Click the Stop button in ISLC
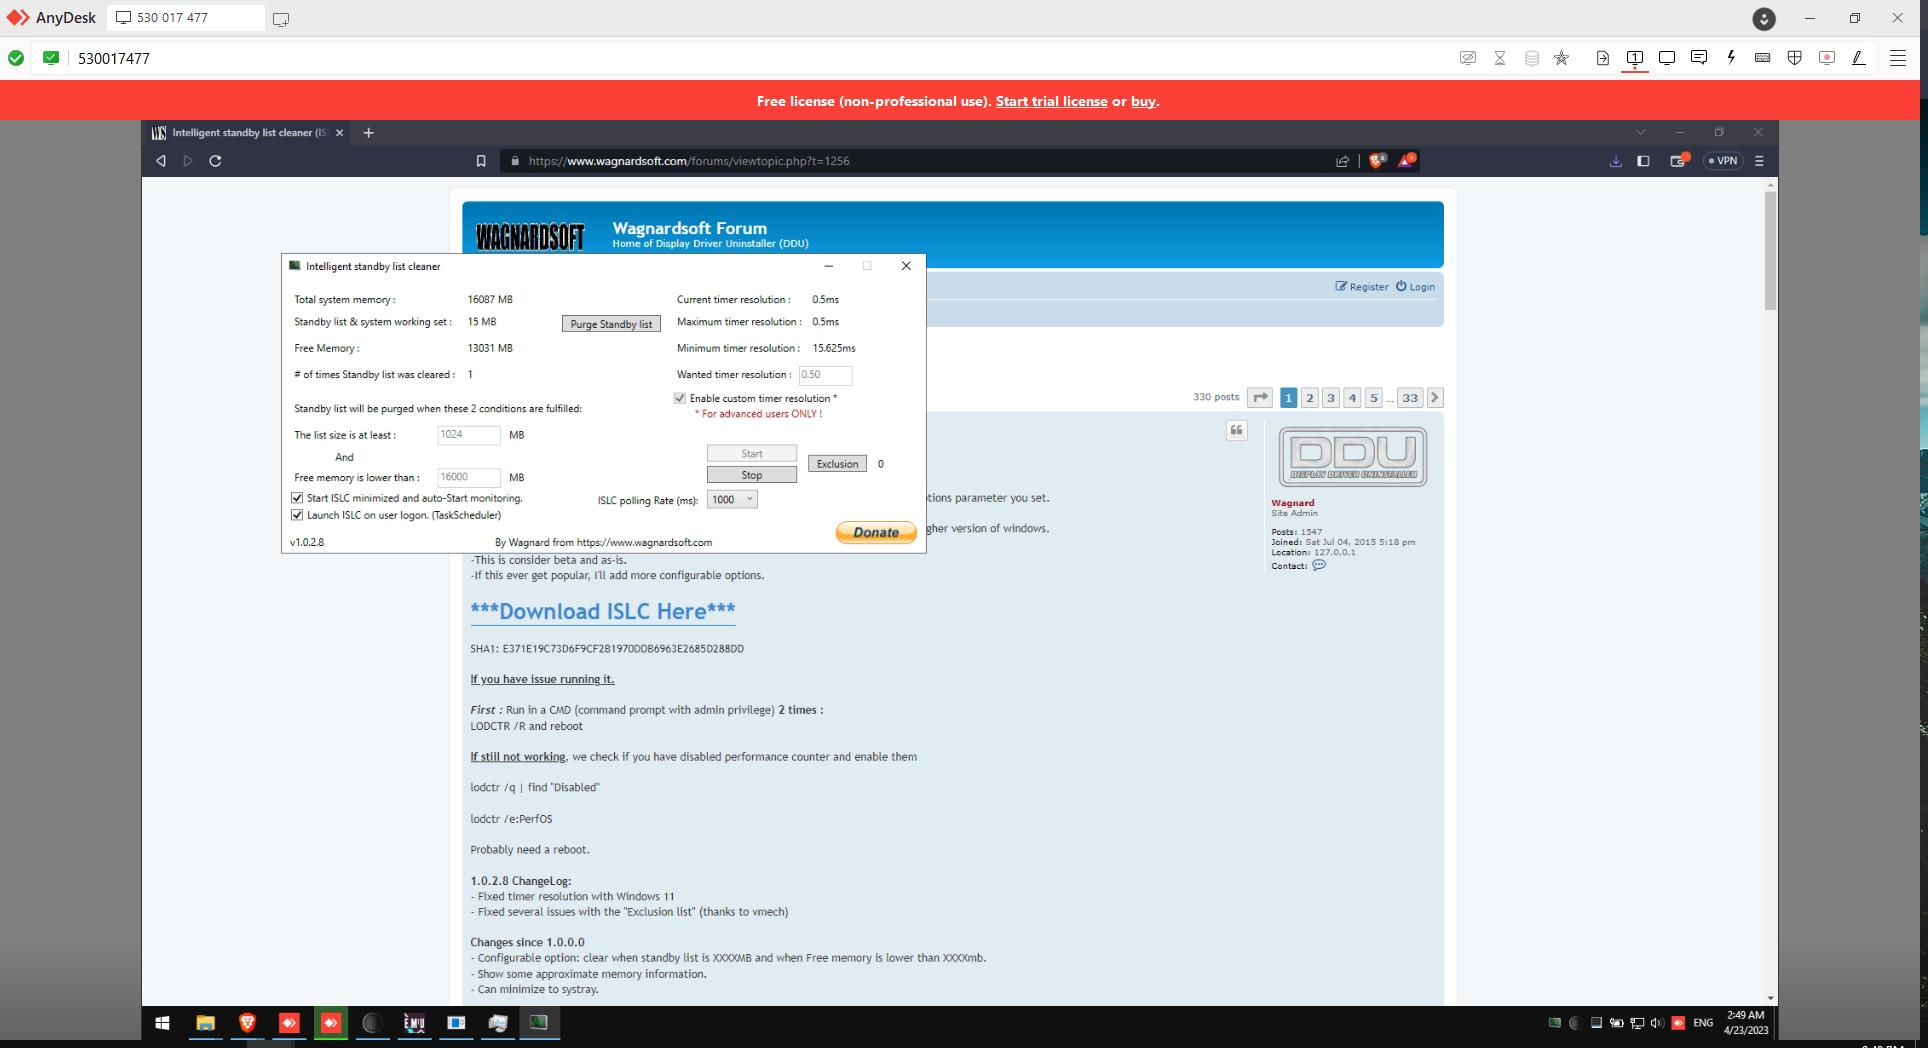Viewport: 1928px width, 1048px height. [752, 475]
